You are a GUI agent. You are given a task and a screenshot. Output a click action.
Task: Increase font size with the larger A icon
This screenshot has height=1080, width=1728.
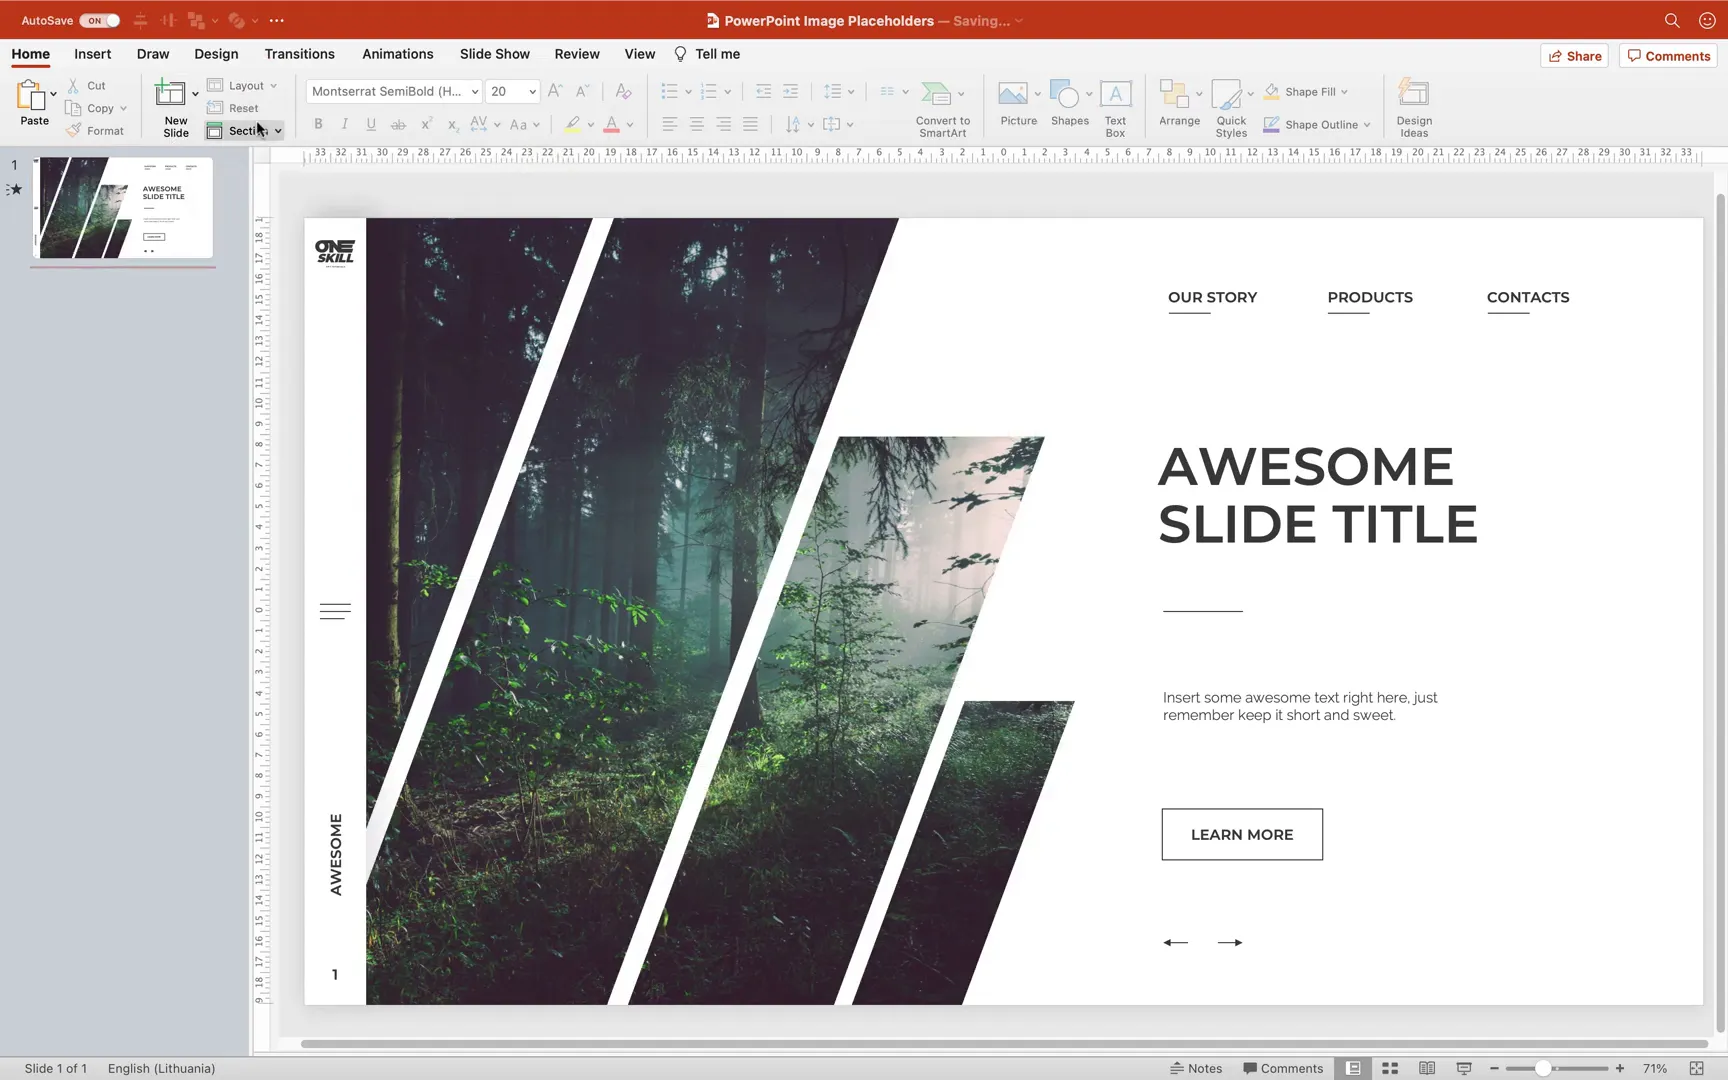tap(555, 91)
